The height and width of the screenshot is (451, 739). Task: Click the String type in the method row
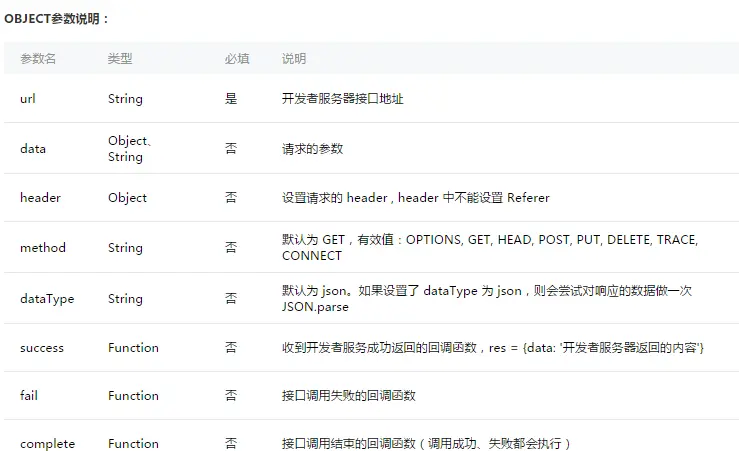(125, 248)
